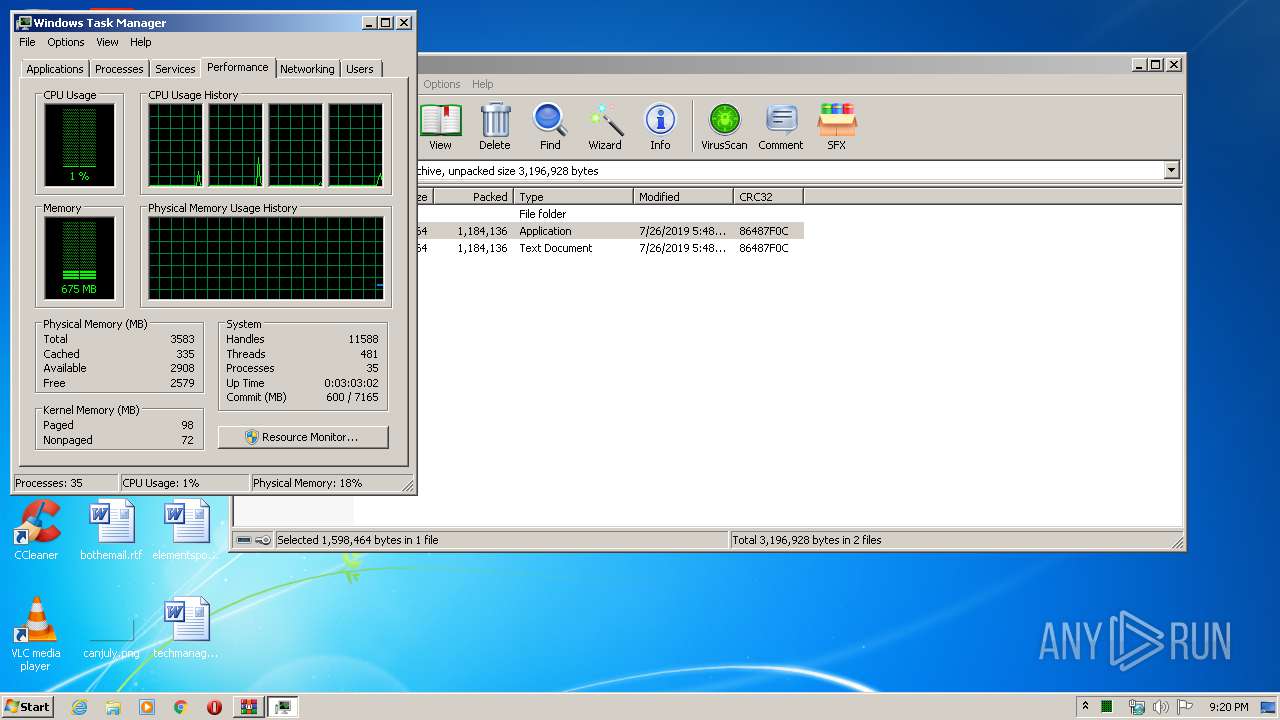Image resolution: width=1280 pixels, height=720 pixels.
Task: Click the network tray icon
Action: point(1136,707)
